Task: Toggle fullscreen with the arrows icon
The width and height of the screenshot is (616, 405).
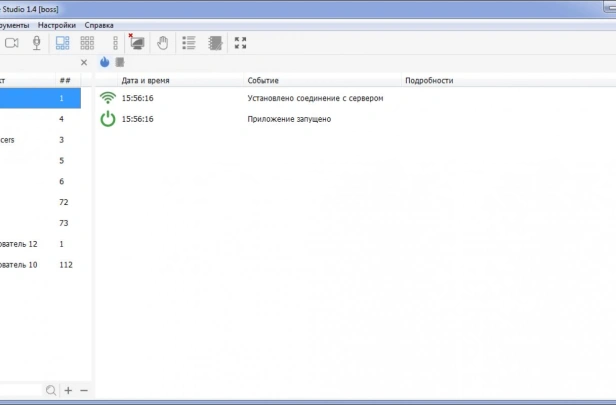Action: pos(240,43)
